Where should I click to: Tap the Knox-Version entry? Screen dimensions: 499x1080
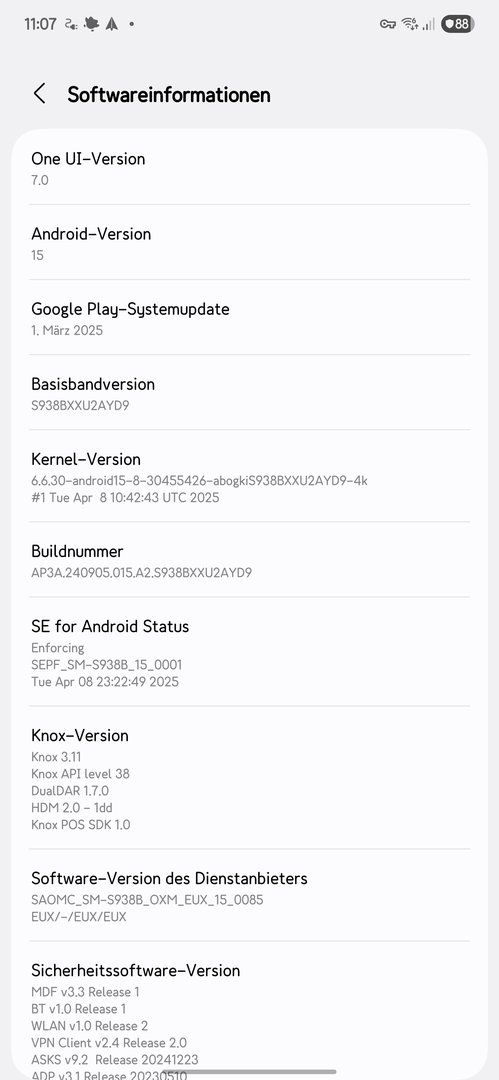(250, 778)
